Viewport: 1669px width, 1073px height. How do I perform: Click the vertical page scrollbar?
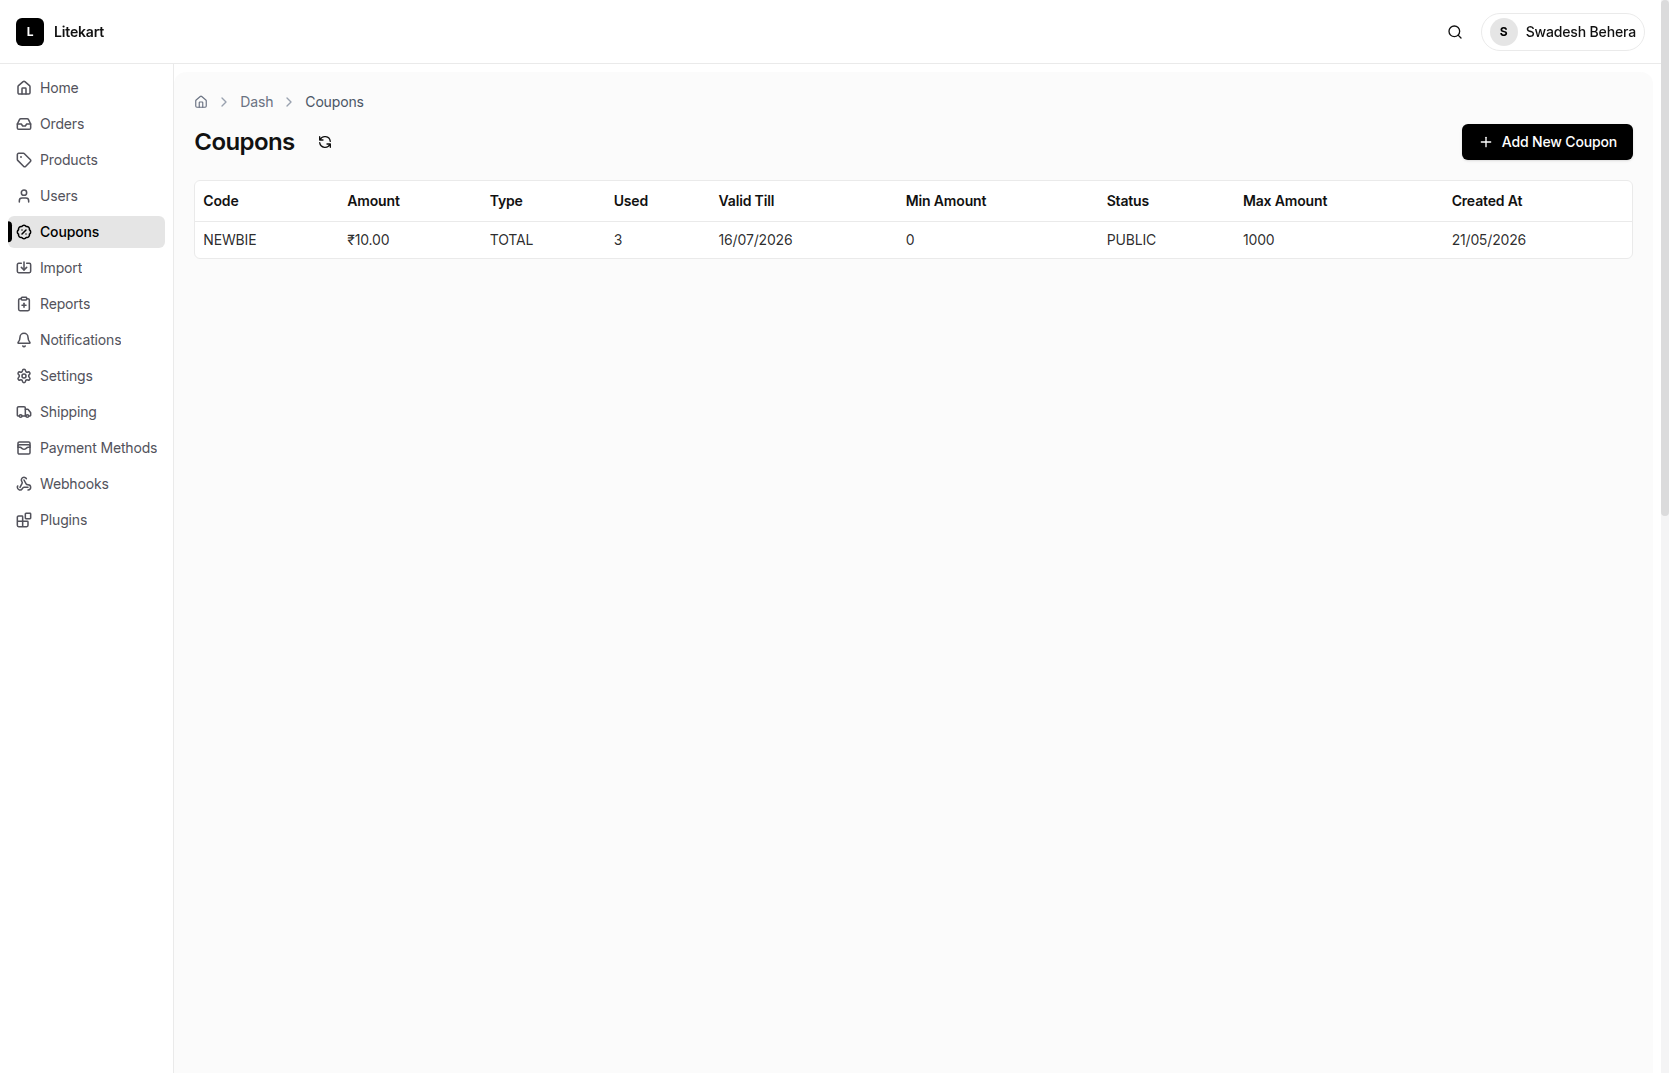pos(1664,258)
